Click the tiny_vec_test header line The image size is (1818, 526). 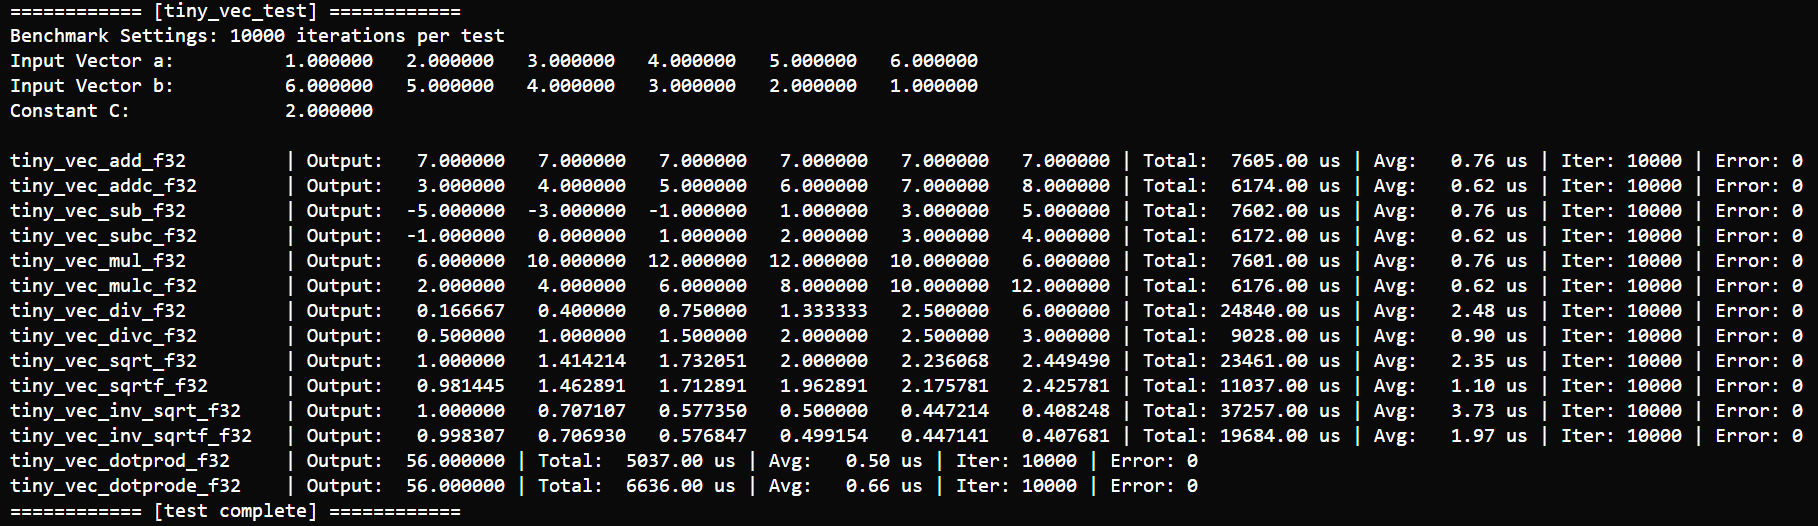235,11
